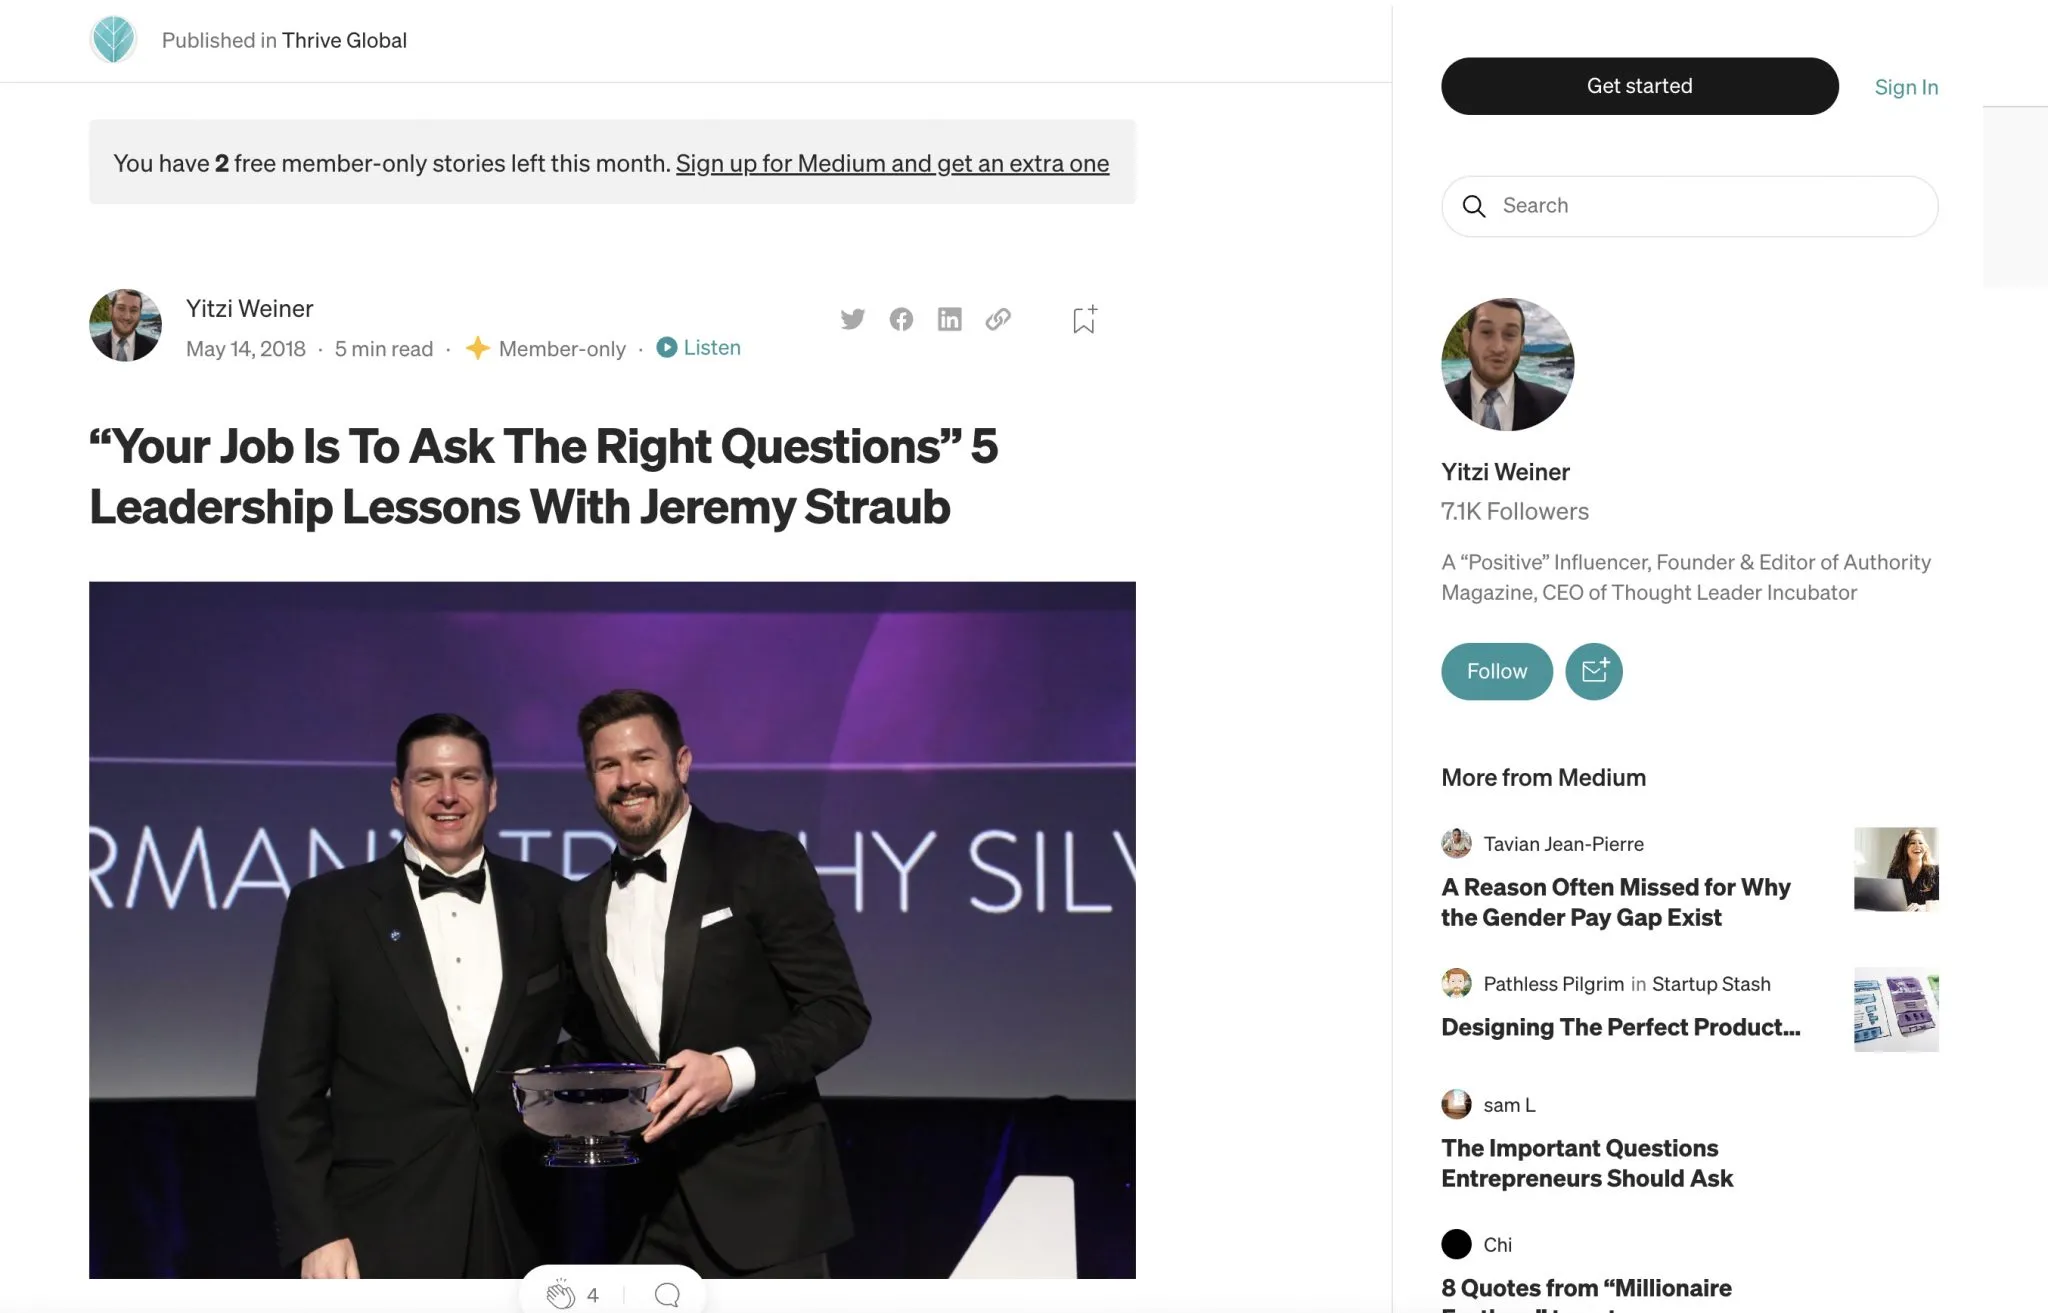
Task: Open the Thrive Global publication link
Action: point(344,40)
